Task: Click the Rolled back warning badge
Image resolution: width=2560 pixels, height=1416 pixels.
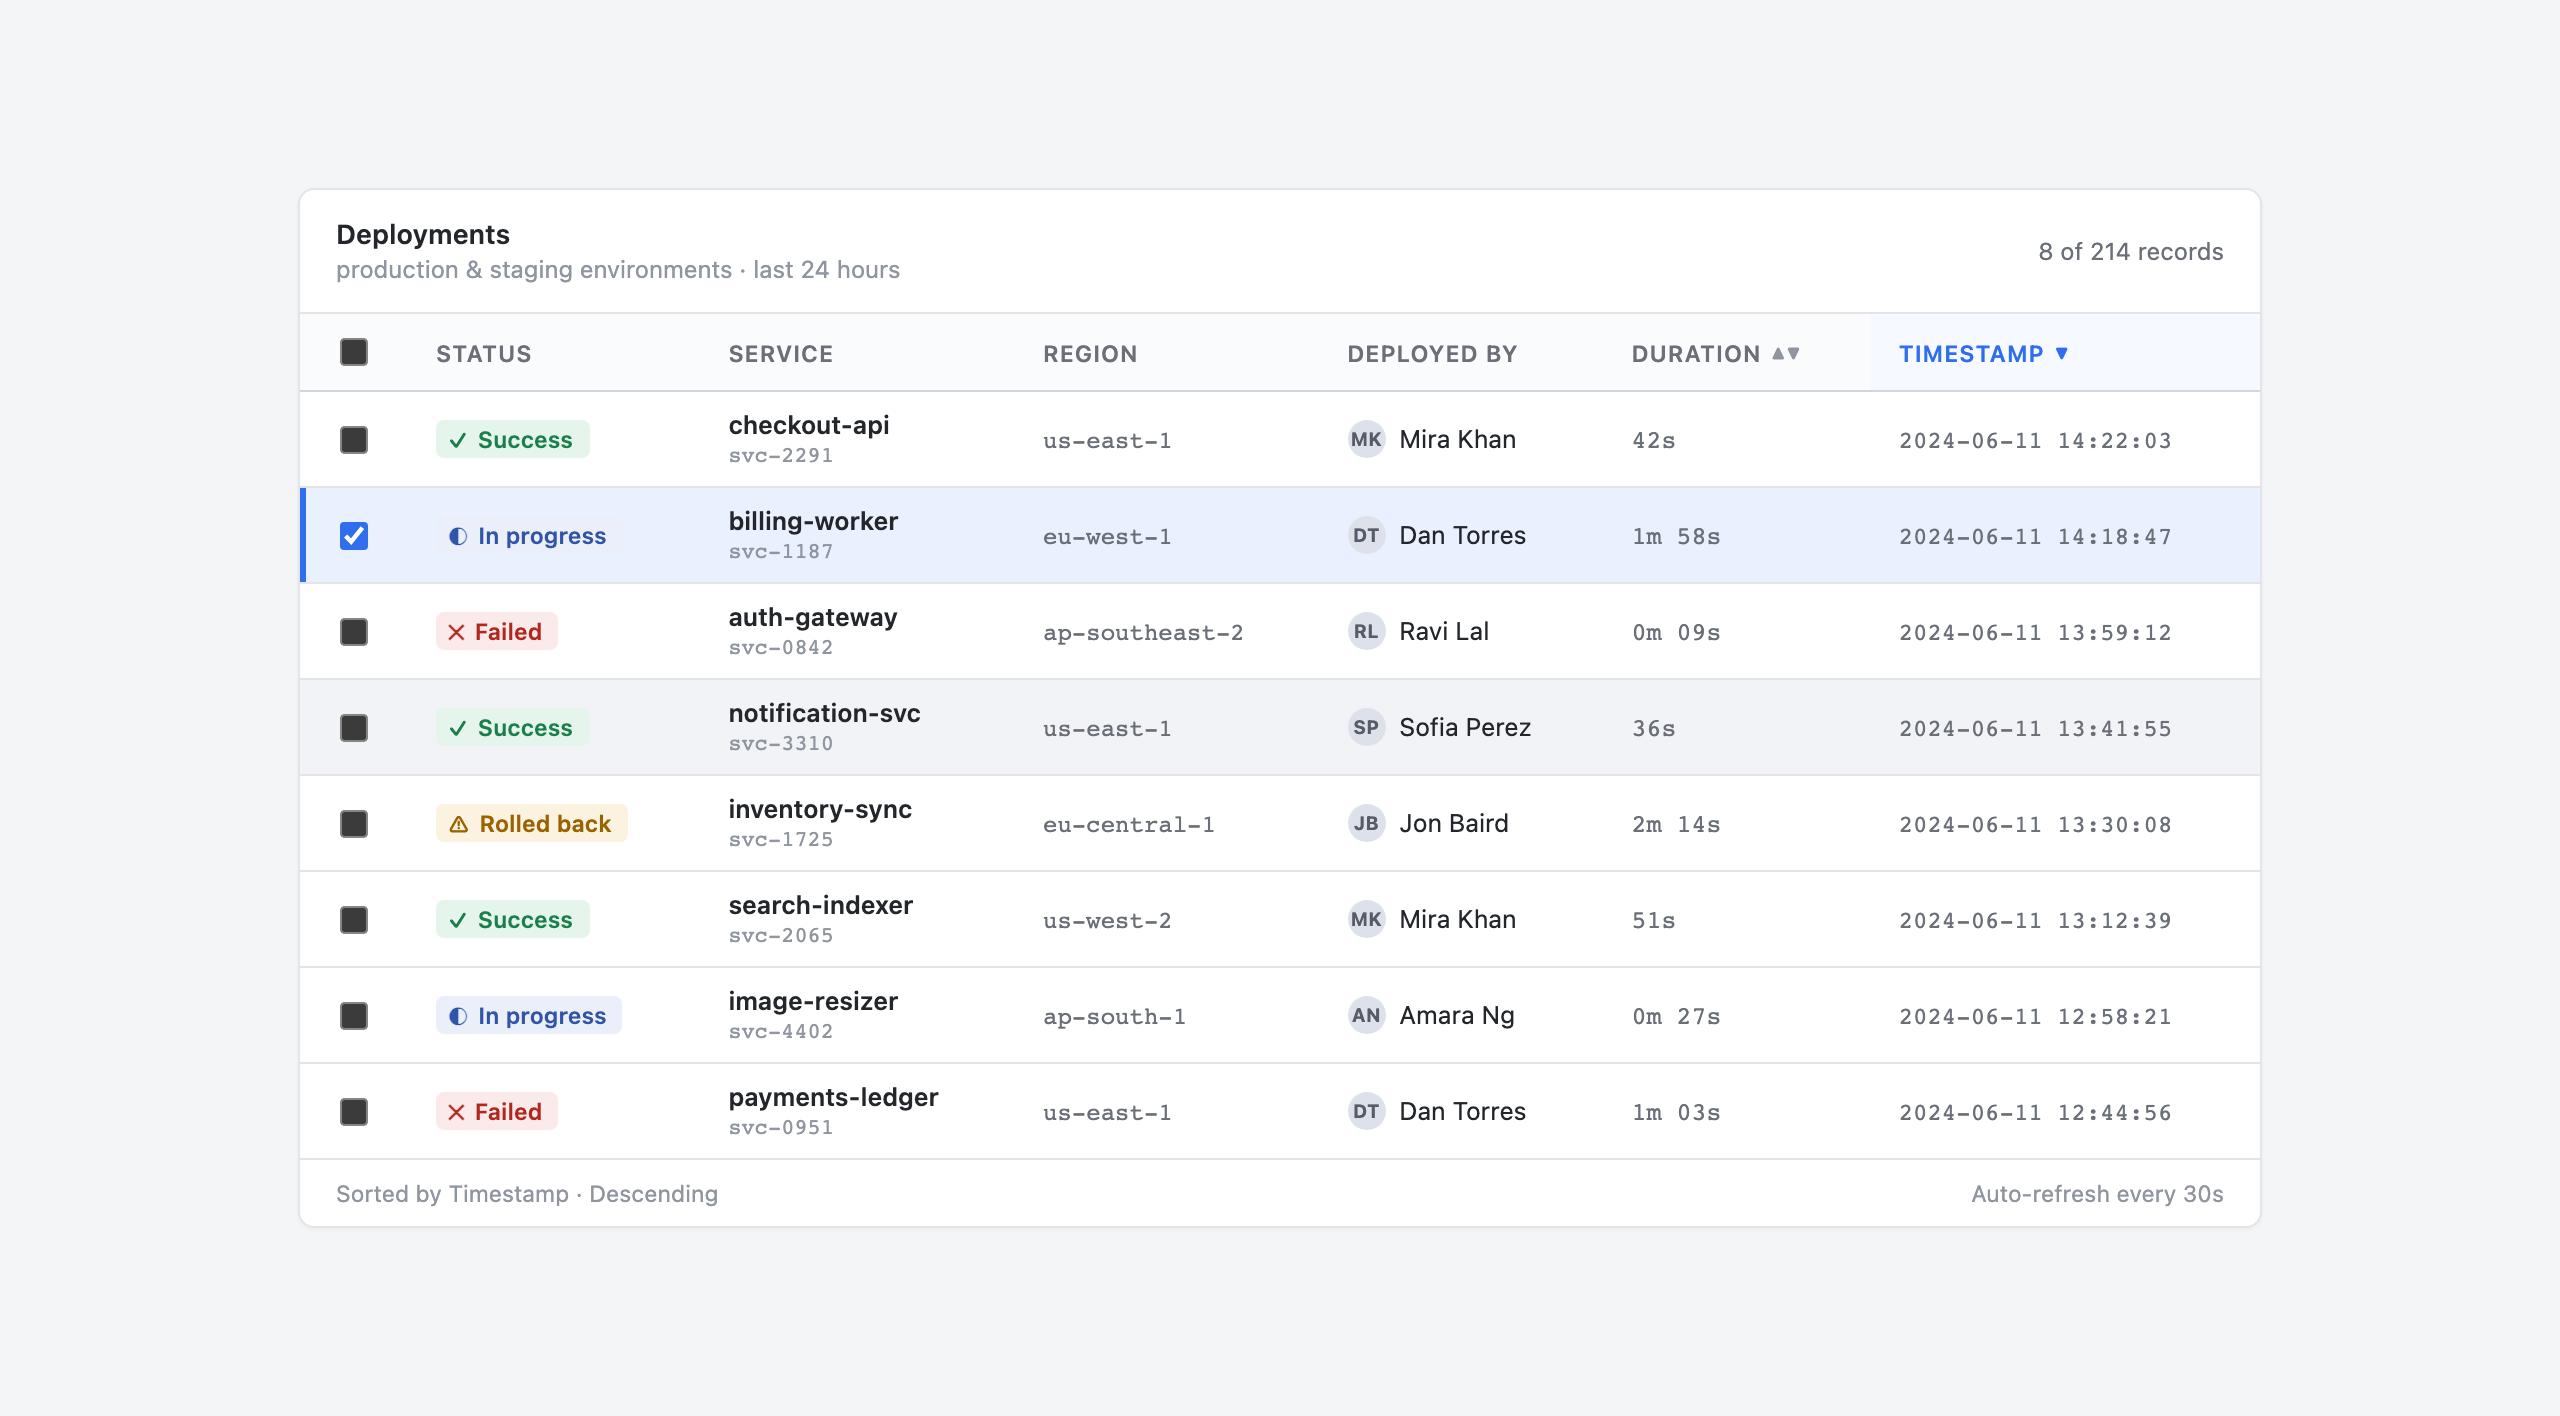Action: [x=531, y=823]
